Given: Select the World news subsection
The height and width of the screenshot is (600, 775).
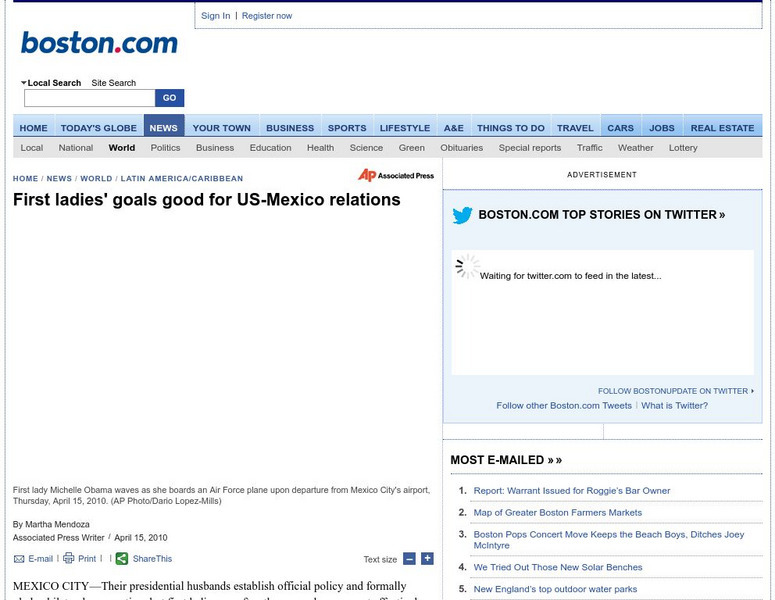Looking at the screenshot, I should pyautogui.click(x=122, y=148).
